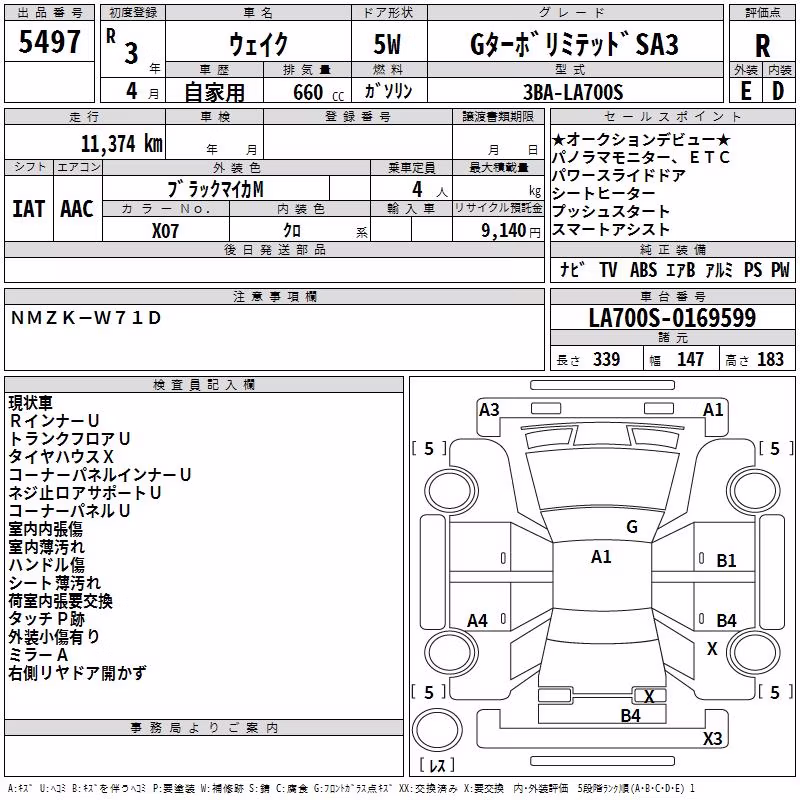Image resolution: width=800 pixels, height=800 pixels.
Task: Click grade Gターボリミテッド SA3
Action: pyautogui.click(x=574, y=44)
